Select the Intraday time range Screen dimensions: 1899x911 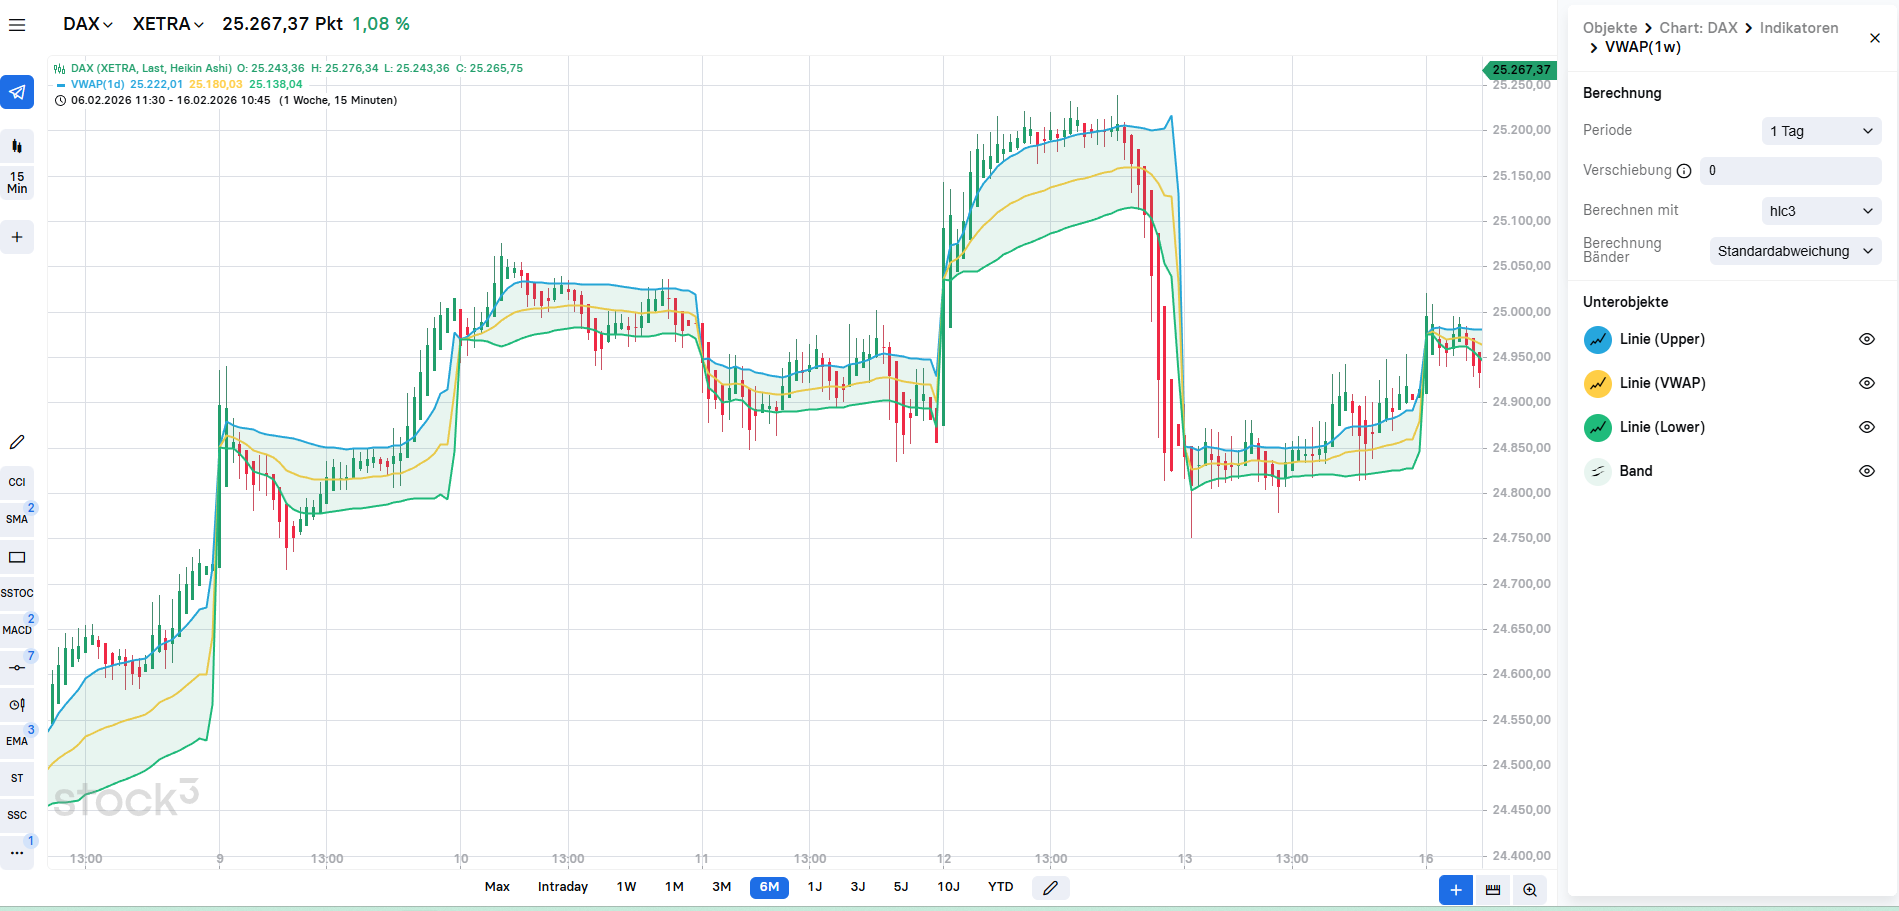[563, 887]
